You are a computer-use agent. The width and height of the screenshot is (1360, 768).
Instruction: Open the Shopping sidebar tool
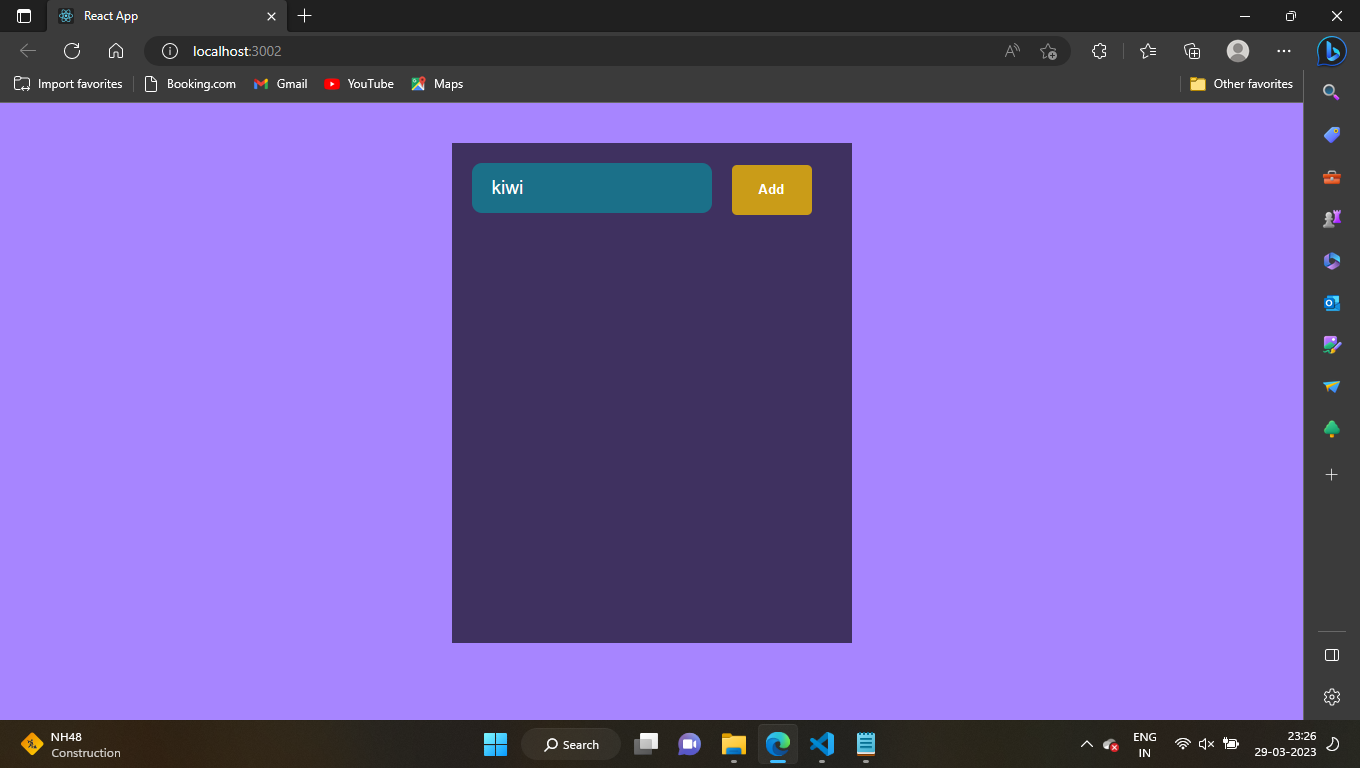click(x=1331, y=134)
